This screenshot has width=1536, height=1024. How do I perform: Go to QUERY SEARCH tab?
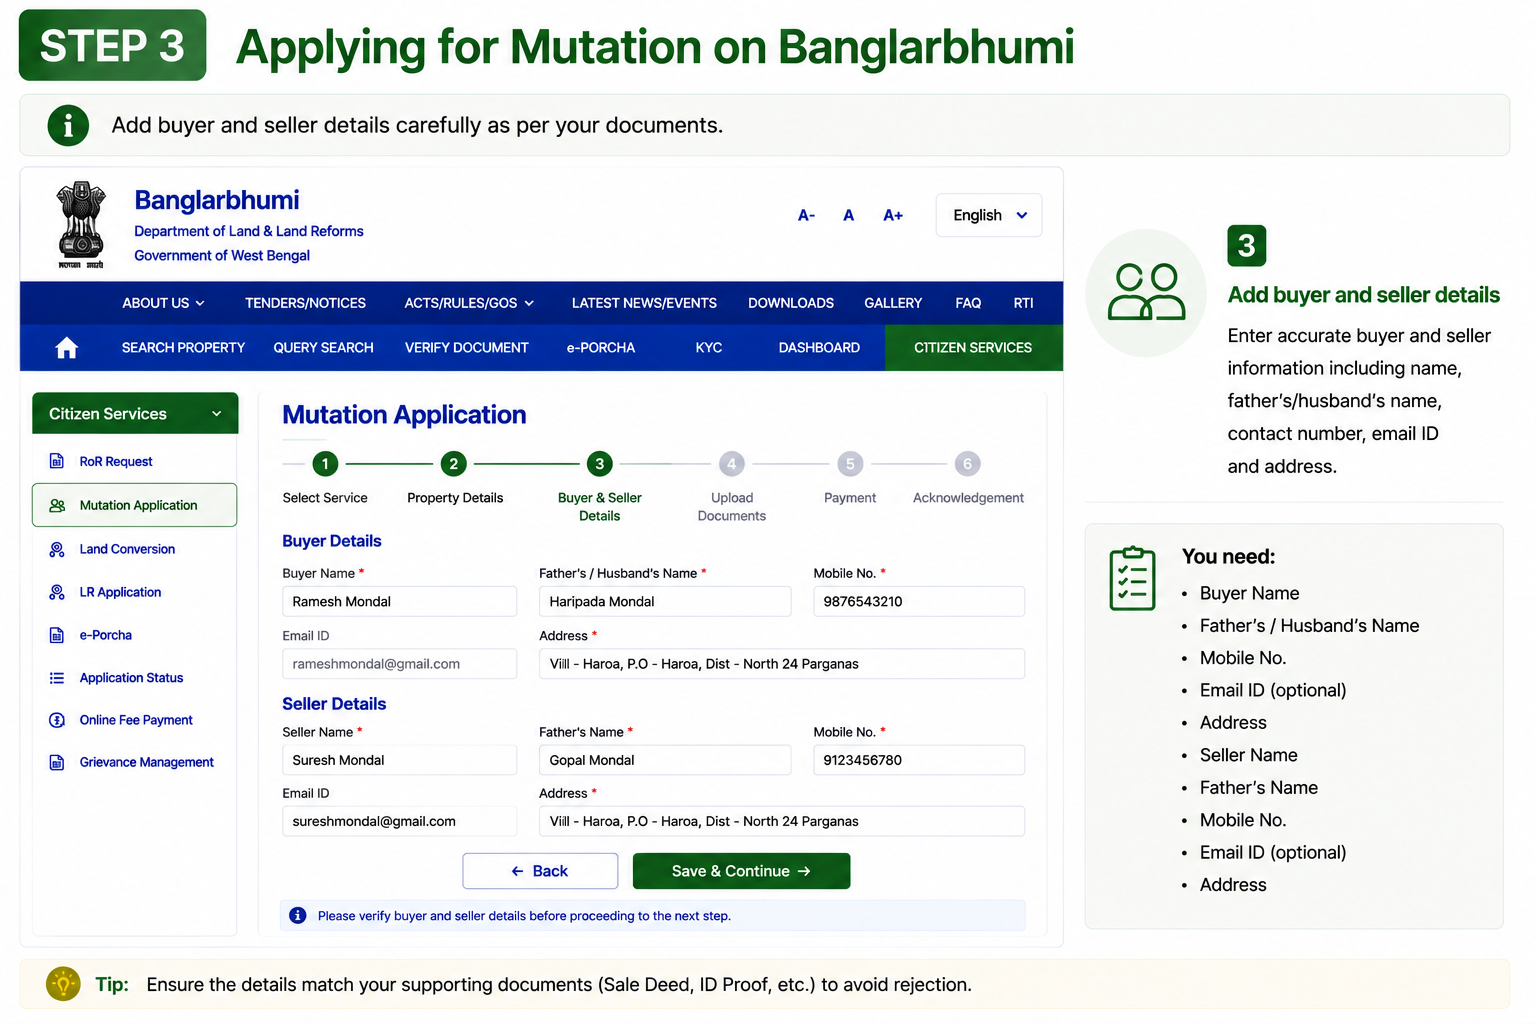(x=323, y=348)
